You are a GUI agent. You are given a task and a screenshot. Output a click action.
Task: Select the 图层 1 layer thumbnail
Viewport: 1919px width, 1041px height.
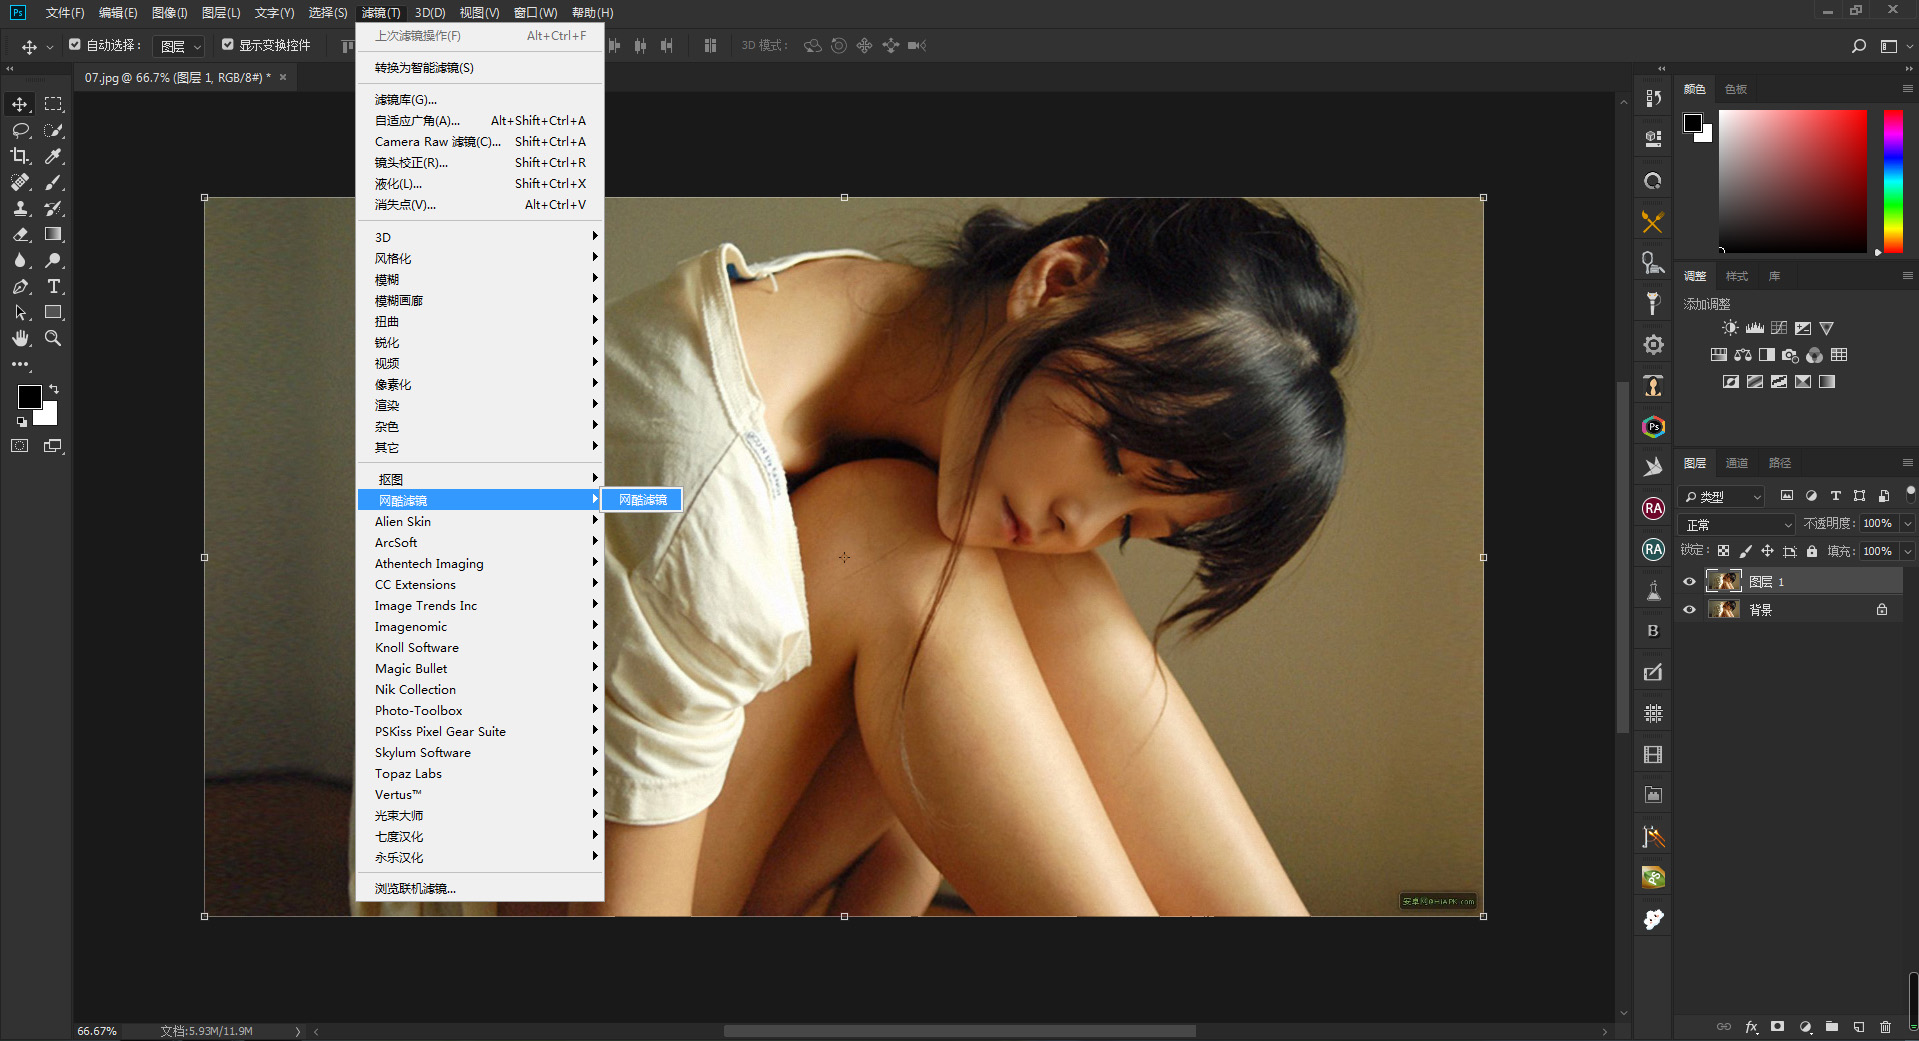pos(1723,581)
